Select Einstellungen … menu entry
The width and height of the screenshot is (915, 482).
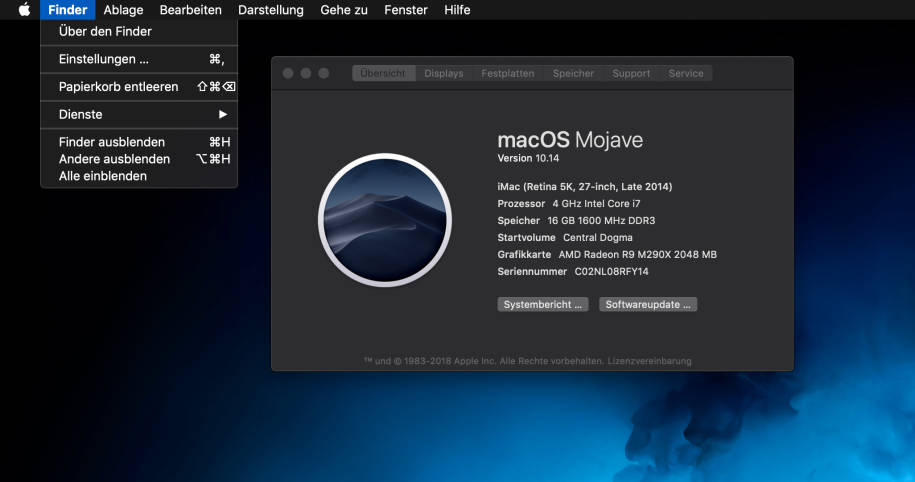[x=139, y=59]
